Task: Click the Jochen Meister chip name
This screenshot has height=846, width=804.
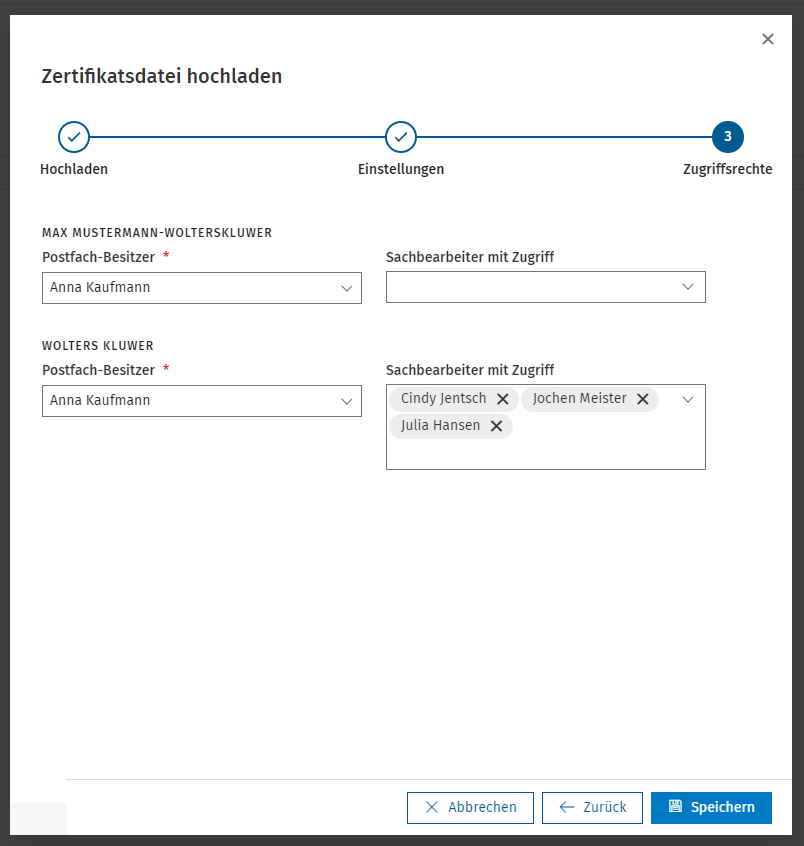Action: coord(580,398)
